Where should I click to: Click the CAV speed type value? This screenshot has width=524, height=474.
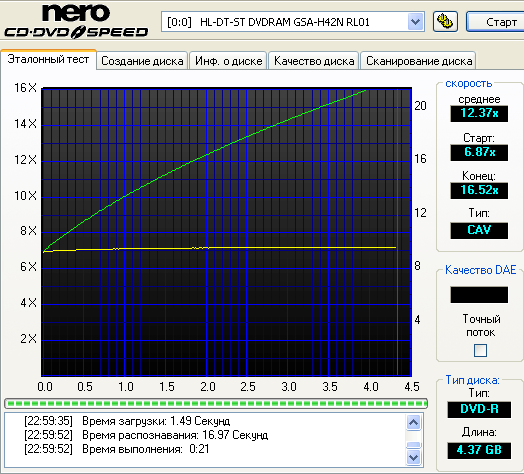pyautogui.click(x=479, y=230)
